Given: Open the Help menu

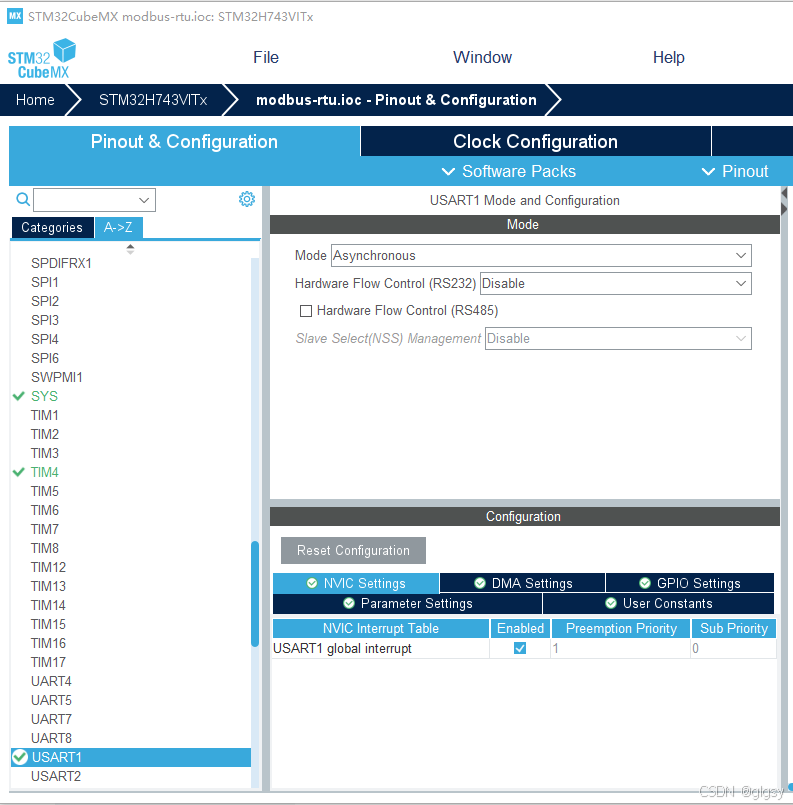Looking at the screenshot, I should click(x=668, y=58).
